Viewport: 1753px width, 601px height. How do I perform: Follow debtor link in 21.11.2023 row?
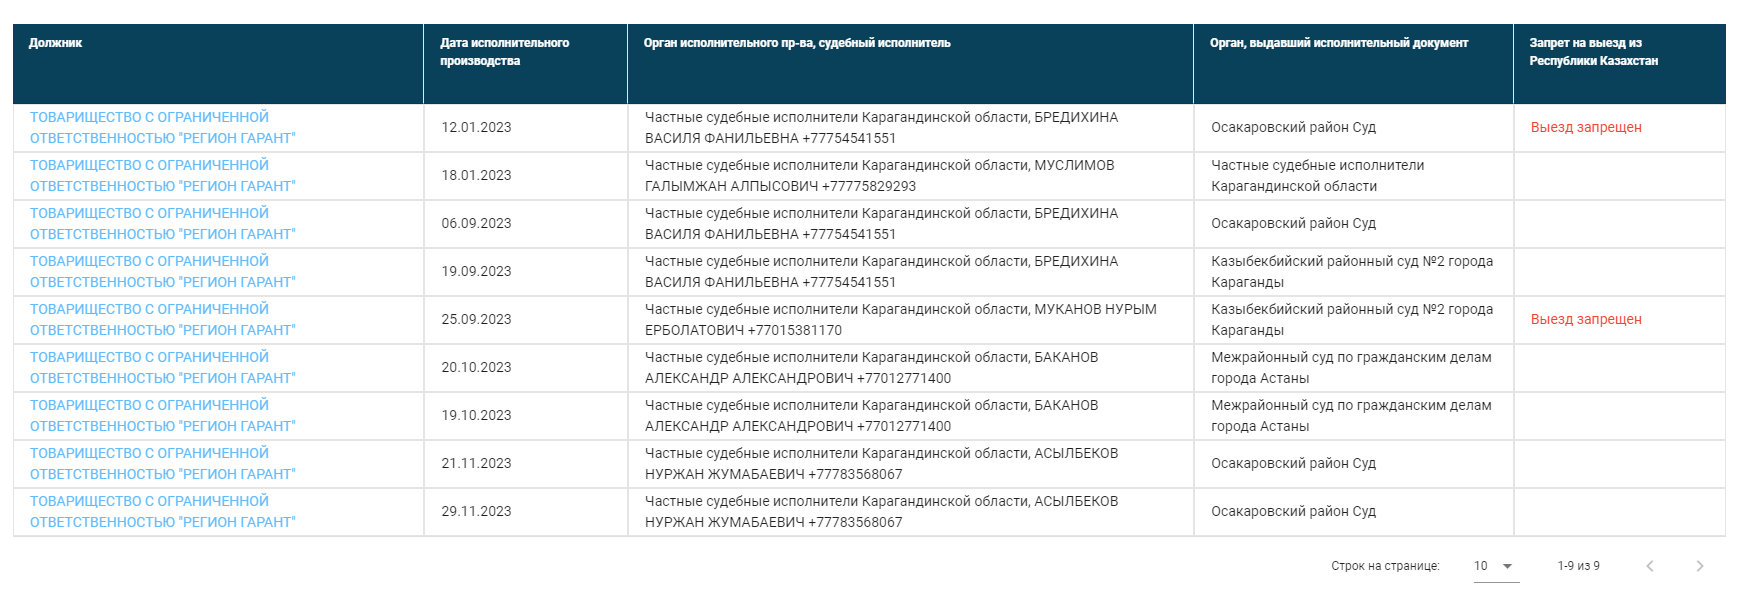[162, 464]
